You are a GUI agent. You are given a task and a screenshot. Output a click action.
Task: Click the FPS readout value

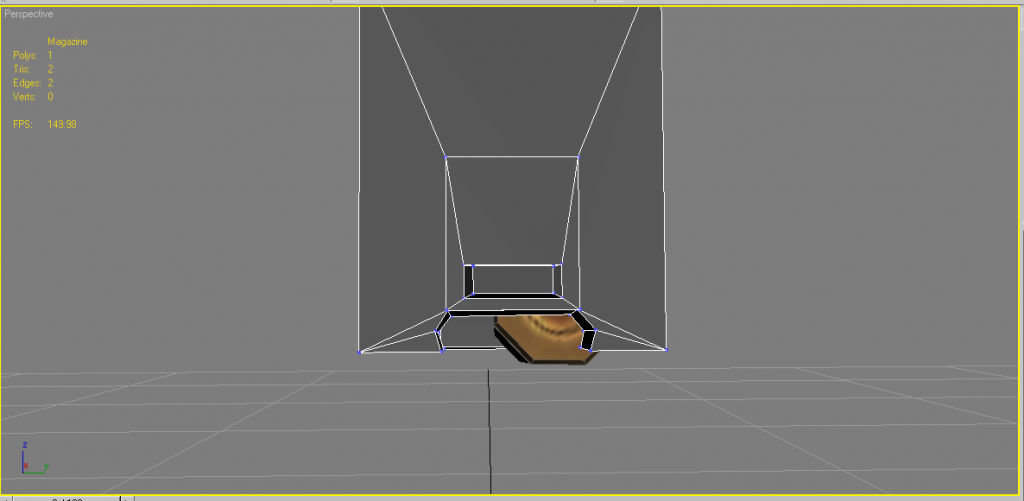click(x=62, y=124)
